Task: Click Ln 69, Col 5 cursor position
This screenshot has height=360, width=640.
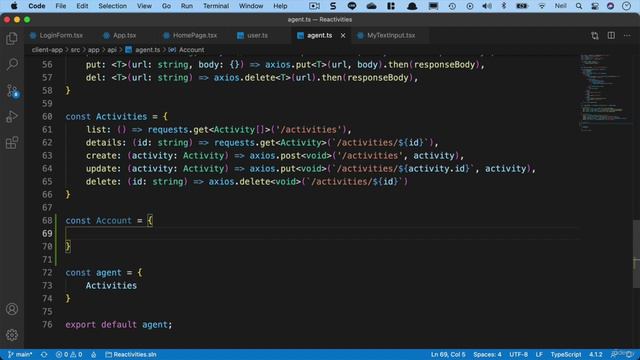Action: pyautogui.click(x=448, y=354)
